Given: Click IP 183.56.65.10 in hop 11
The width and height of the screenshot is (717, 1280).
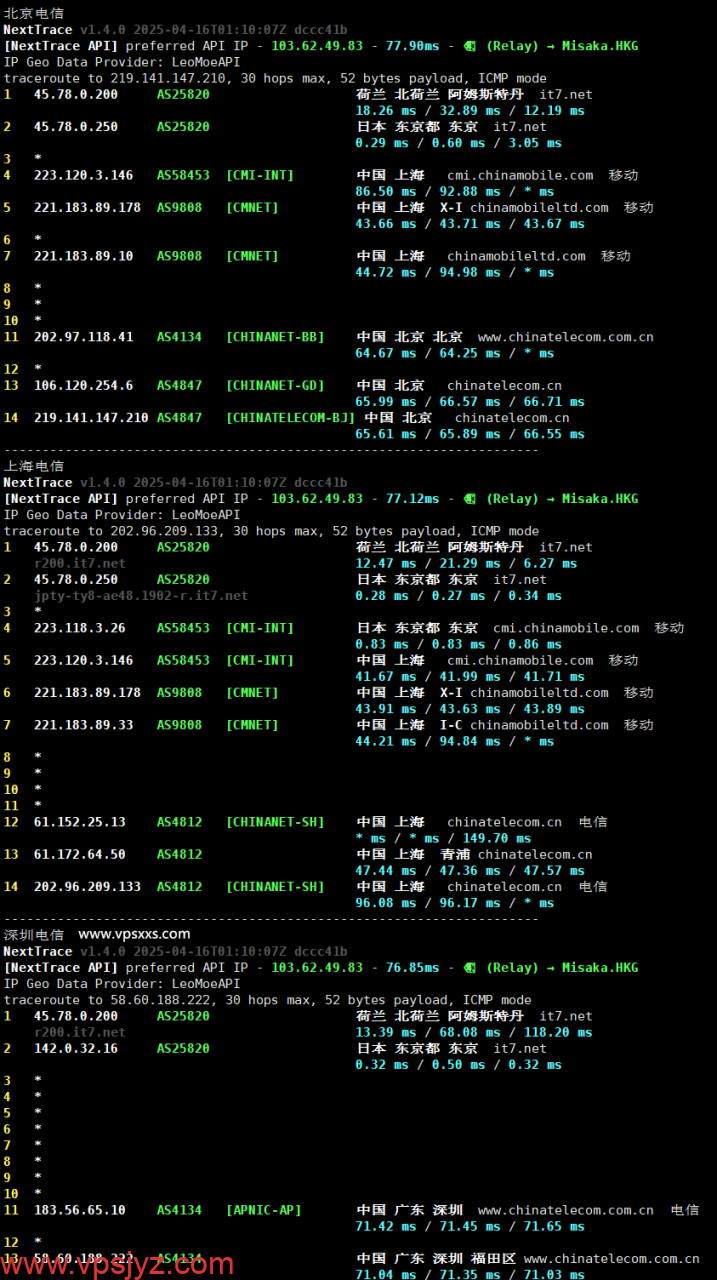Looking at the screenshot, I should 80,1210.
